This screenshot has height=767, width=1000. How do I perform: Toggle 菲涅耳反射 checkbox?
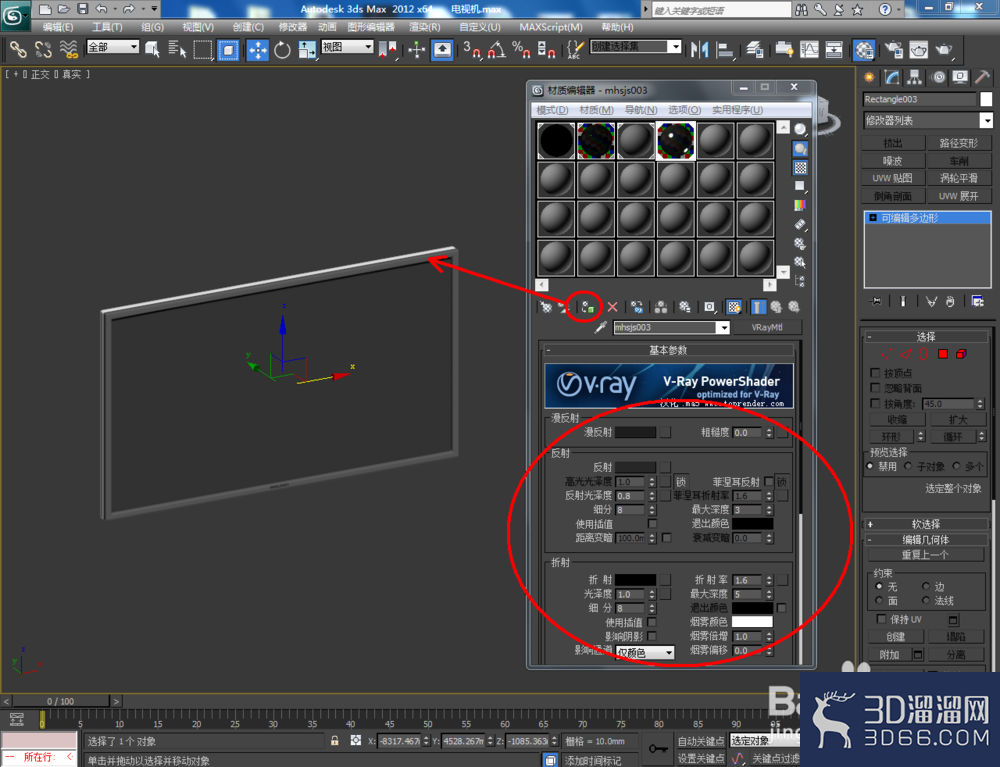click(x=768, y=481)
